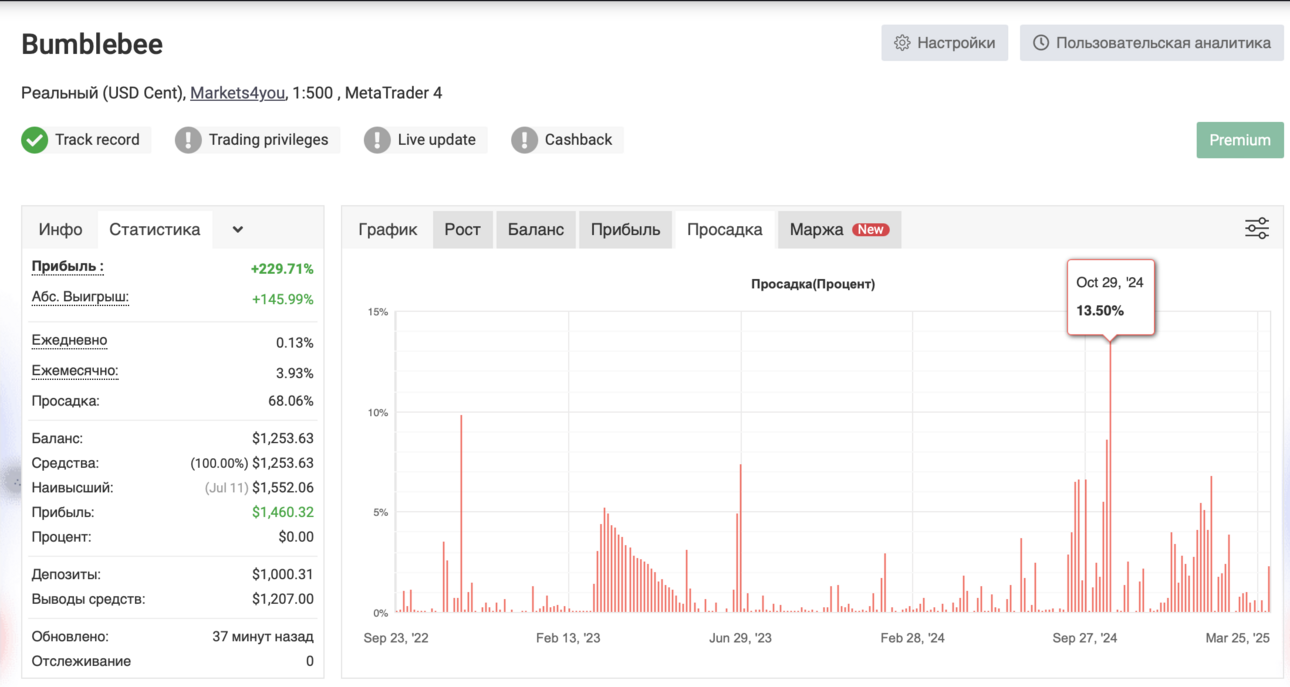Expand the dropdown arrow beside Статистика
The height and width of the screenshot is (687, 1290).
(237, 229)
